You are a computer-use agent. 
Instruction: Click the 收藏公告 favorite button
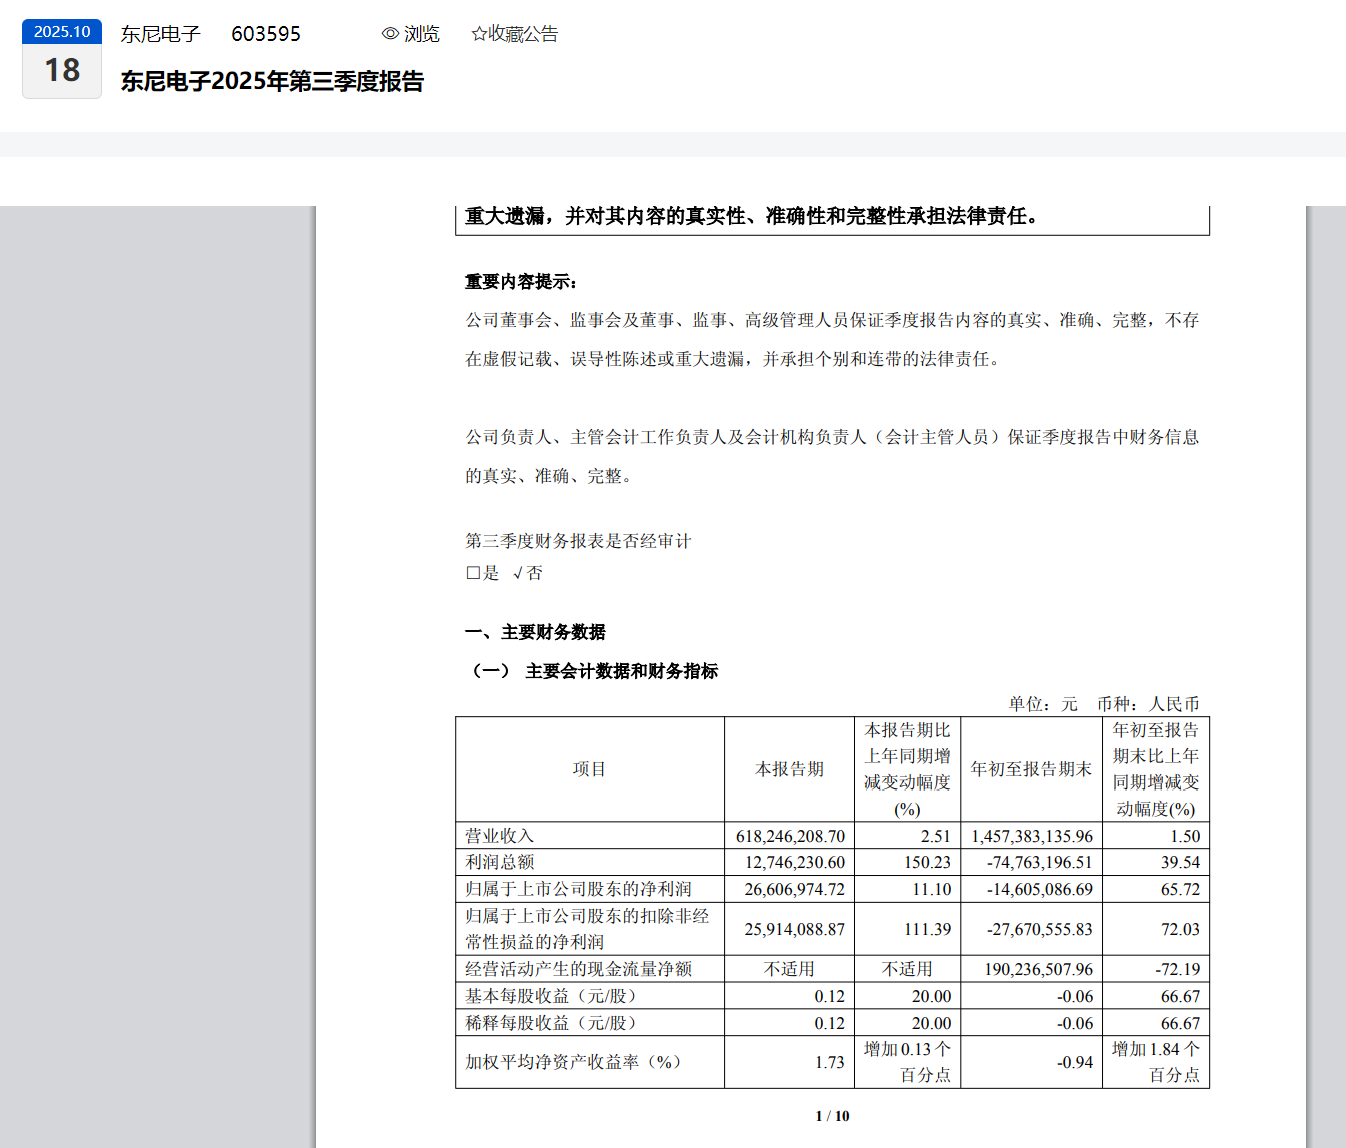point(515,34)
